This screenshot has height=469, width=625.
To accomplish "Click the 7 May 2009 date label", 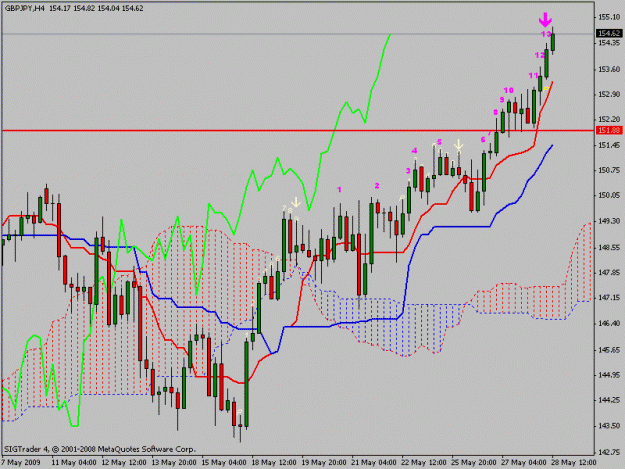I will pos(21,462).
